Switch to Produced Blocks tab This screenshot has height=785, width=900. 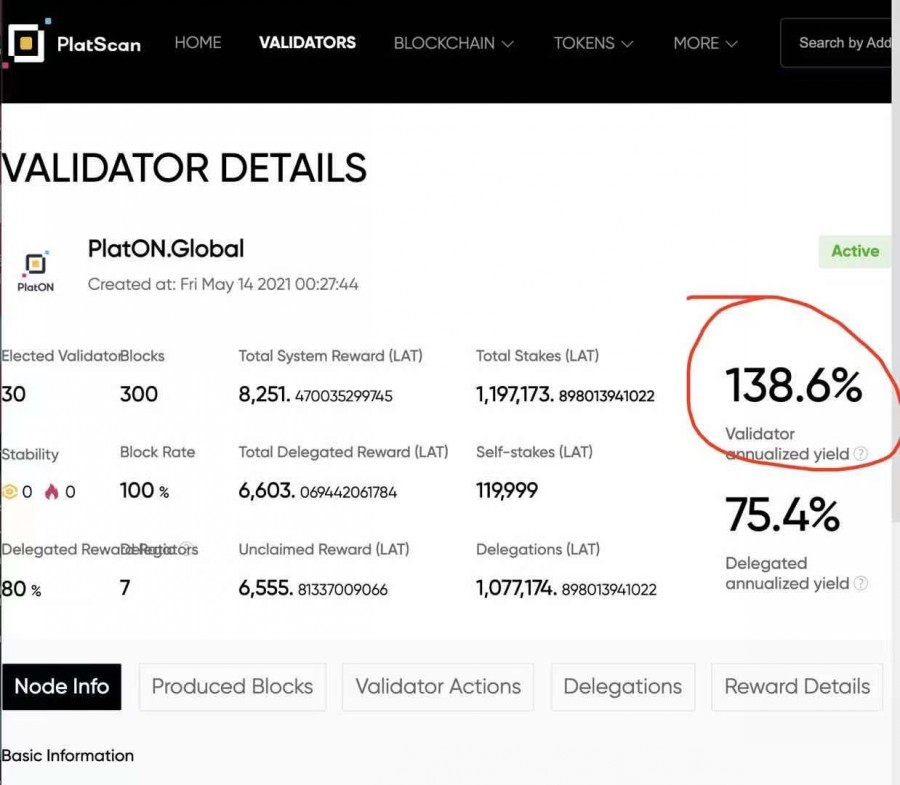(232, 687)
